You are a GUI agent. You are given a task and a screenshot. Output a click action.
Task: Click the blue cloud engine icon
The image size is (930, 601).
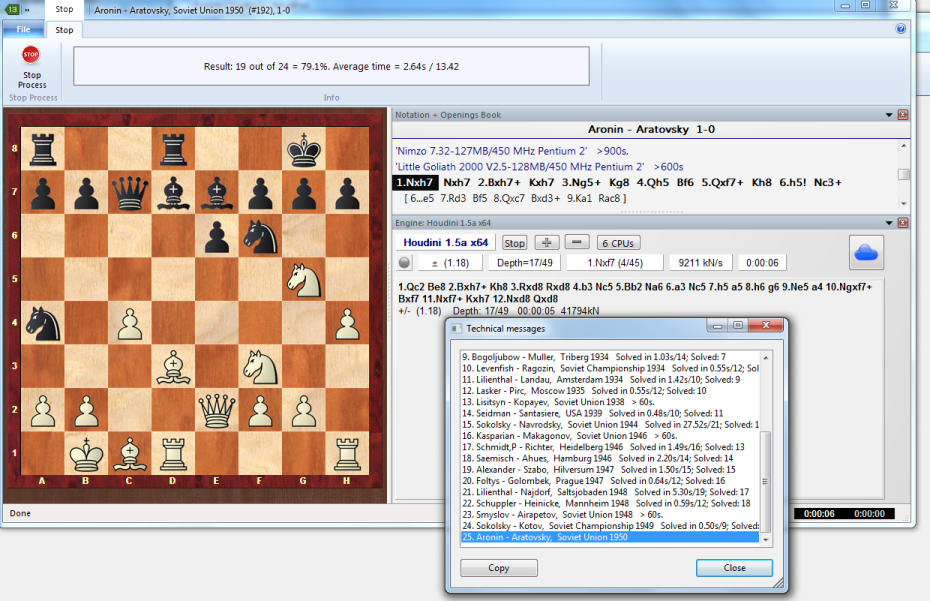click(x=867, y=253)
